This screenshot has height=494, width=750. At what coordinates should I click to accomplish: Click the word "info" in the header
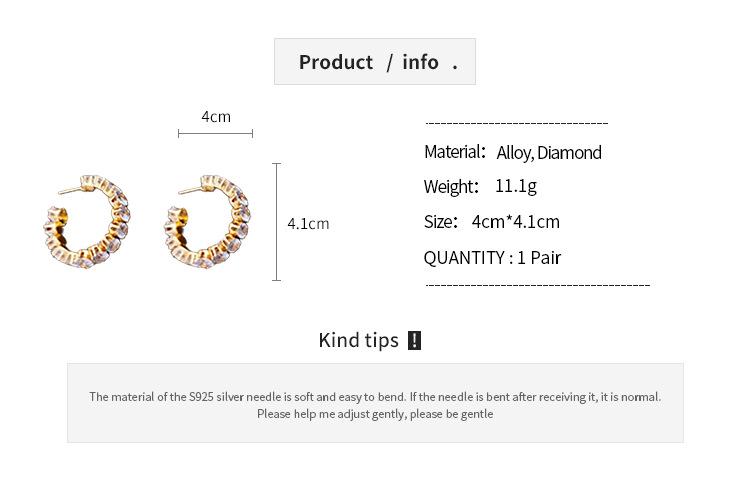420,62
